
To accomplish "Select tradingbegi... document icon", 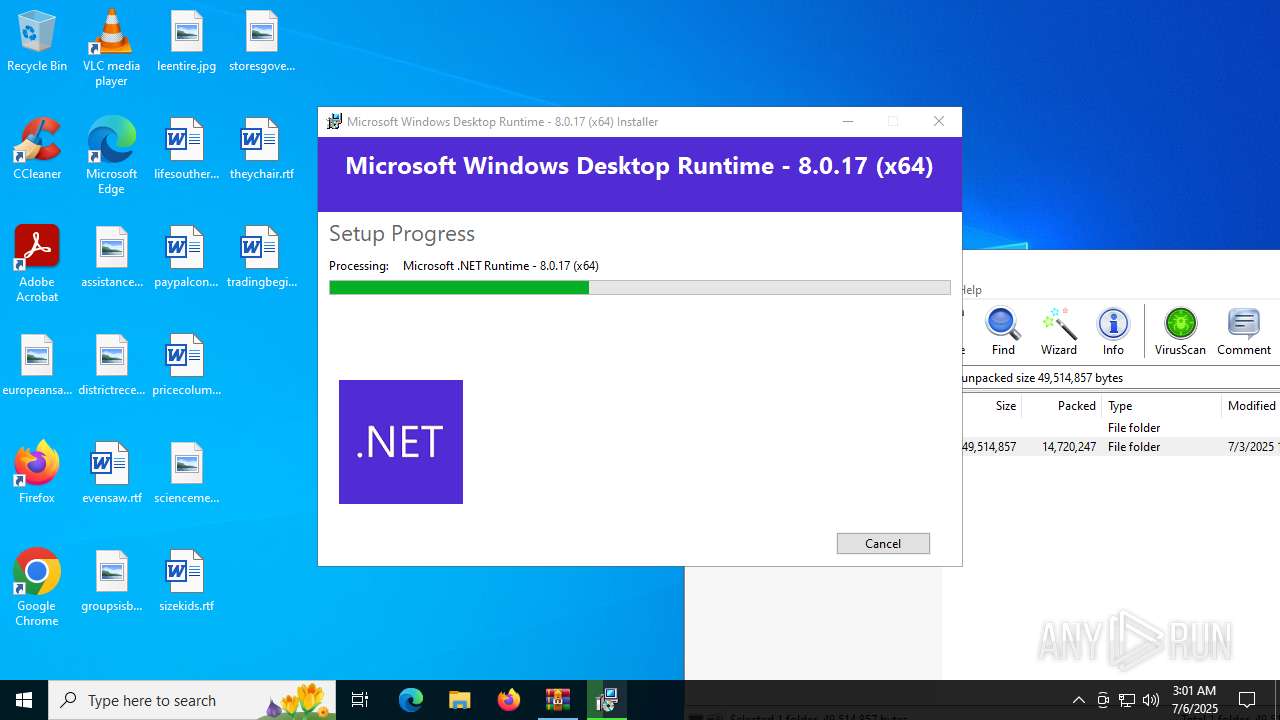I will pyautogui.click(x=262, y=258).
